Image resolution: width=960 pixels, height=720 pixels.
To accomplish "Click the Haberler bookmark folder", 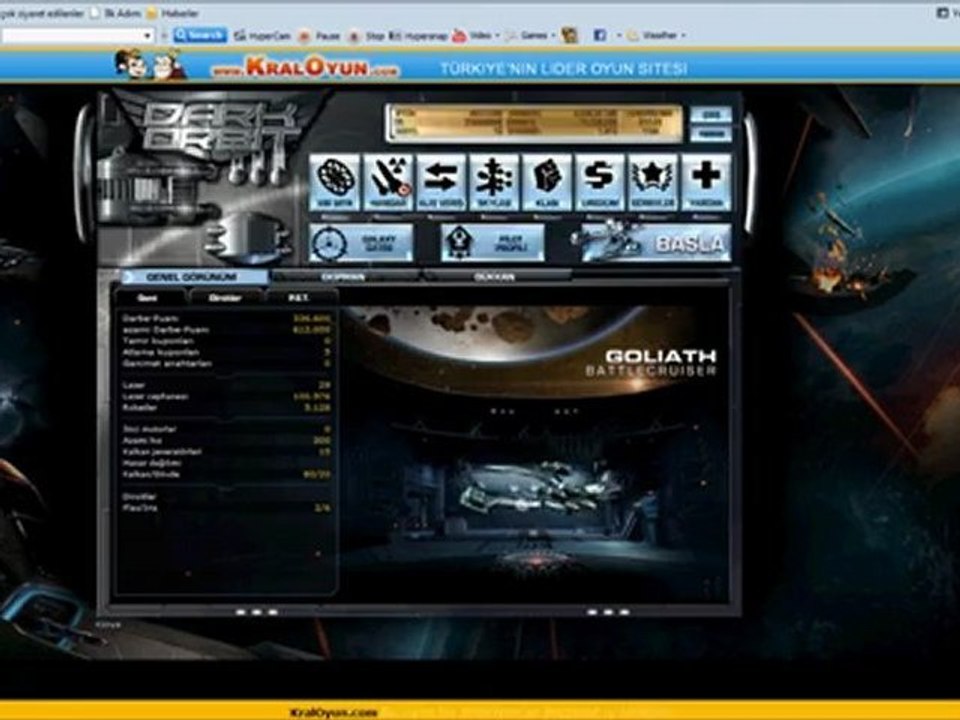I will (173, 13).
